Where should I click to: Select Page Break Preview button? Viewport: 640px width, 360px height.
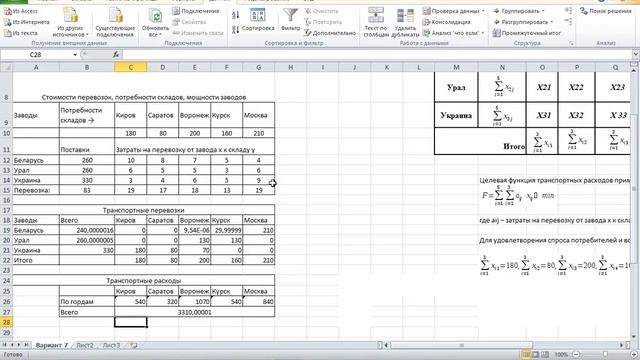(545, 355)
